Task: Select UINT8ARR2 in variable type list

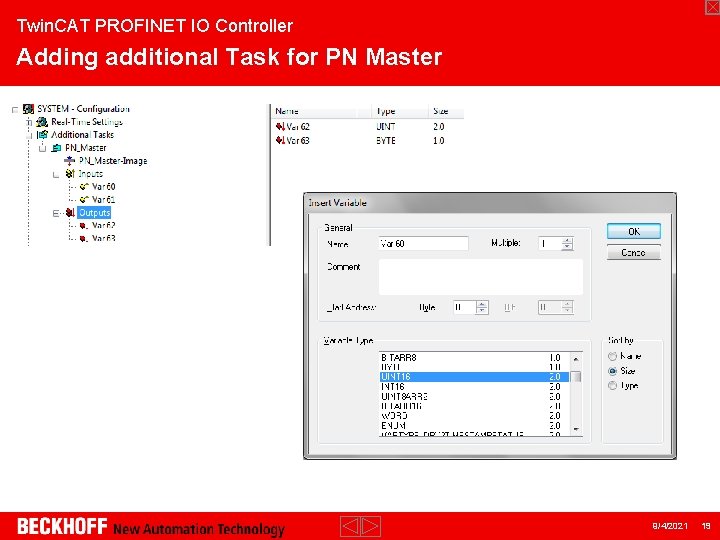Action: (x=474, y=396)
